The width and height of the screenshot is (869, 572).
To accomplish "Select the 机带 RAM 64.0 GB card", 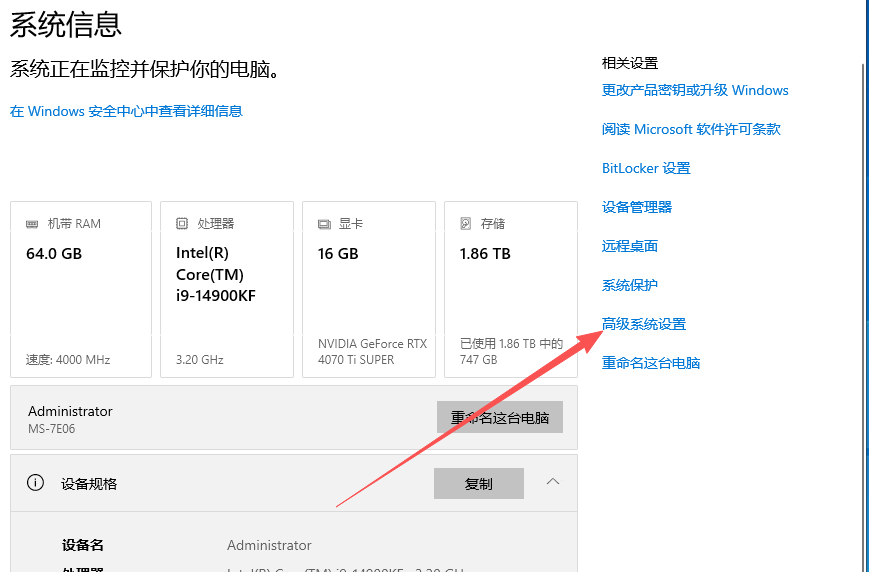I will [x=81, y=289].
